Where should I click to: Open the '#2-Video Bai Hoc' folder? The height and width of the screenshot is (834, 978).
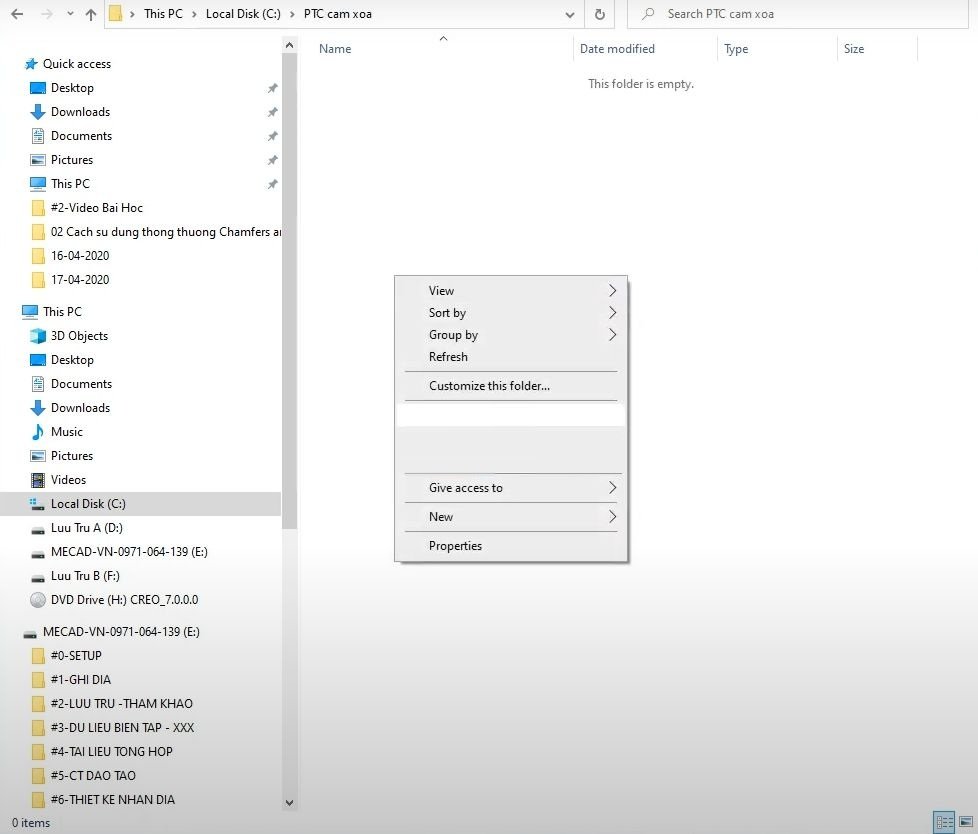97,208
